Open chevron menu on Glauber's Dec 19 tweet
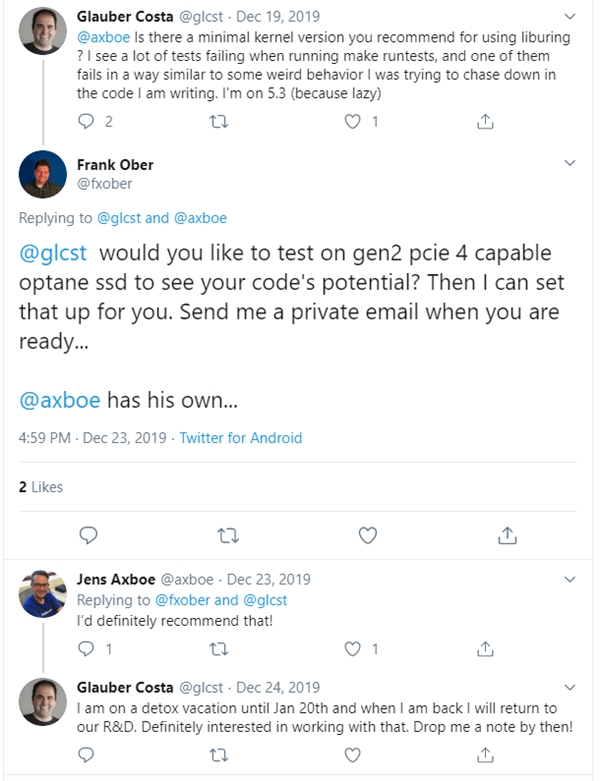 570,17
